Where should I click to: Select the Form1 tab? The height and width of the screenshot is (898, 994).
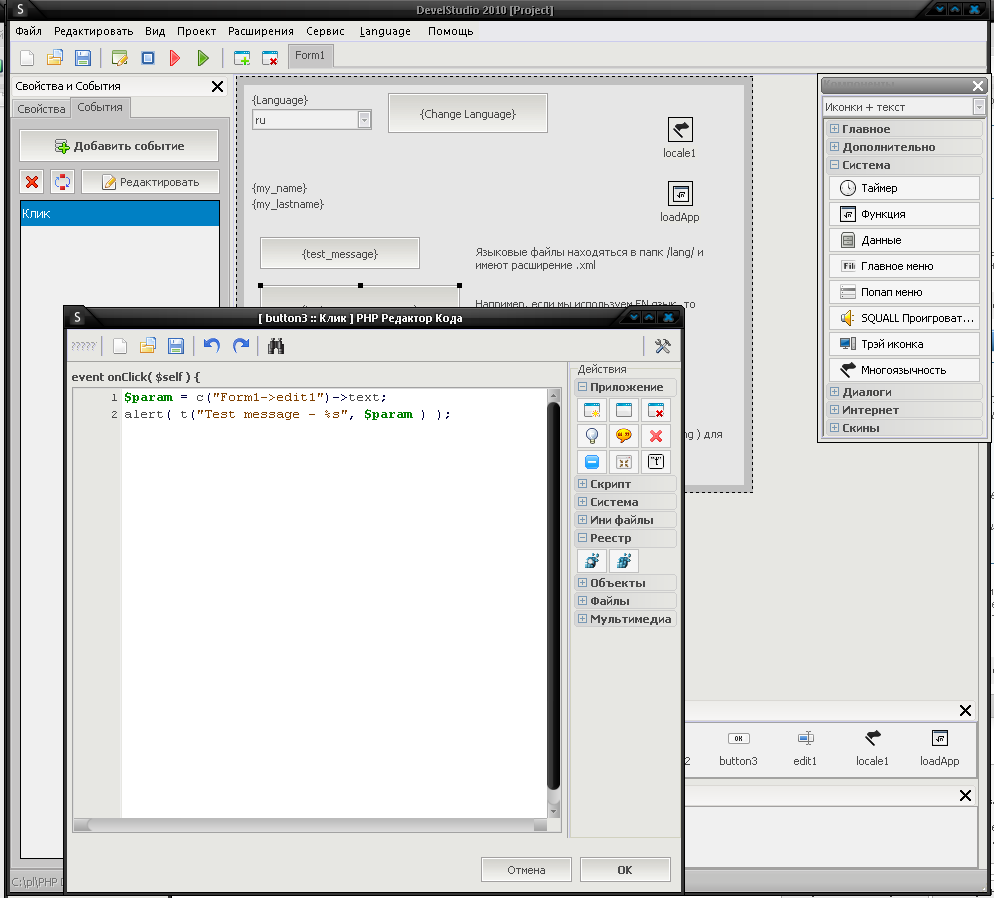point(310,56)
